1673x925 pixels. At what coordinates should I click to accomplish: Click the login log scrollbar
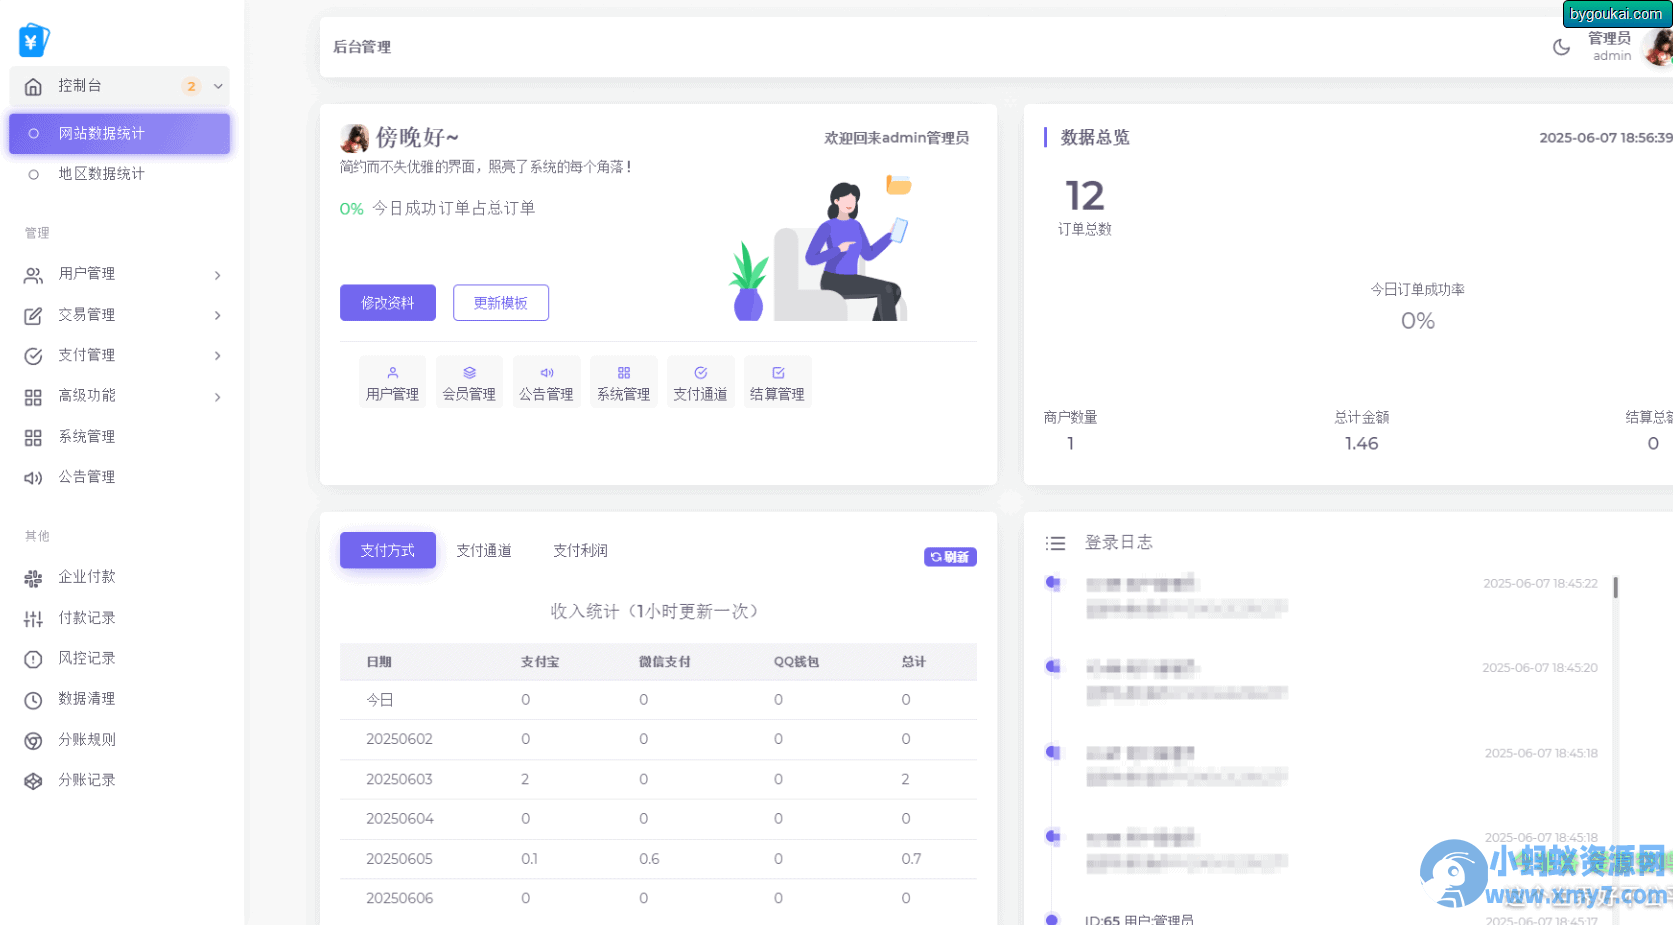tap(1615, 588)
